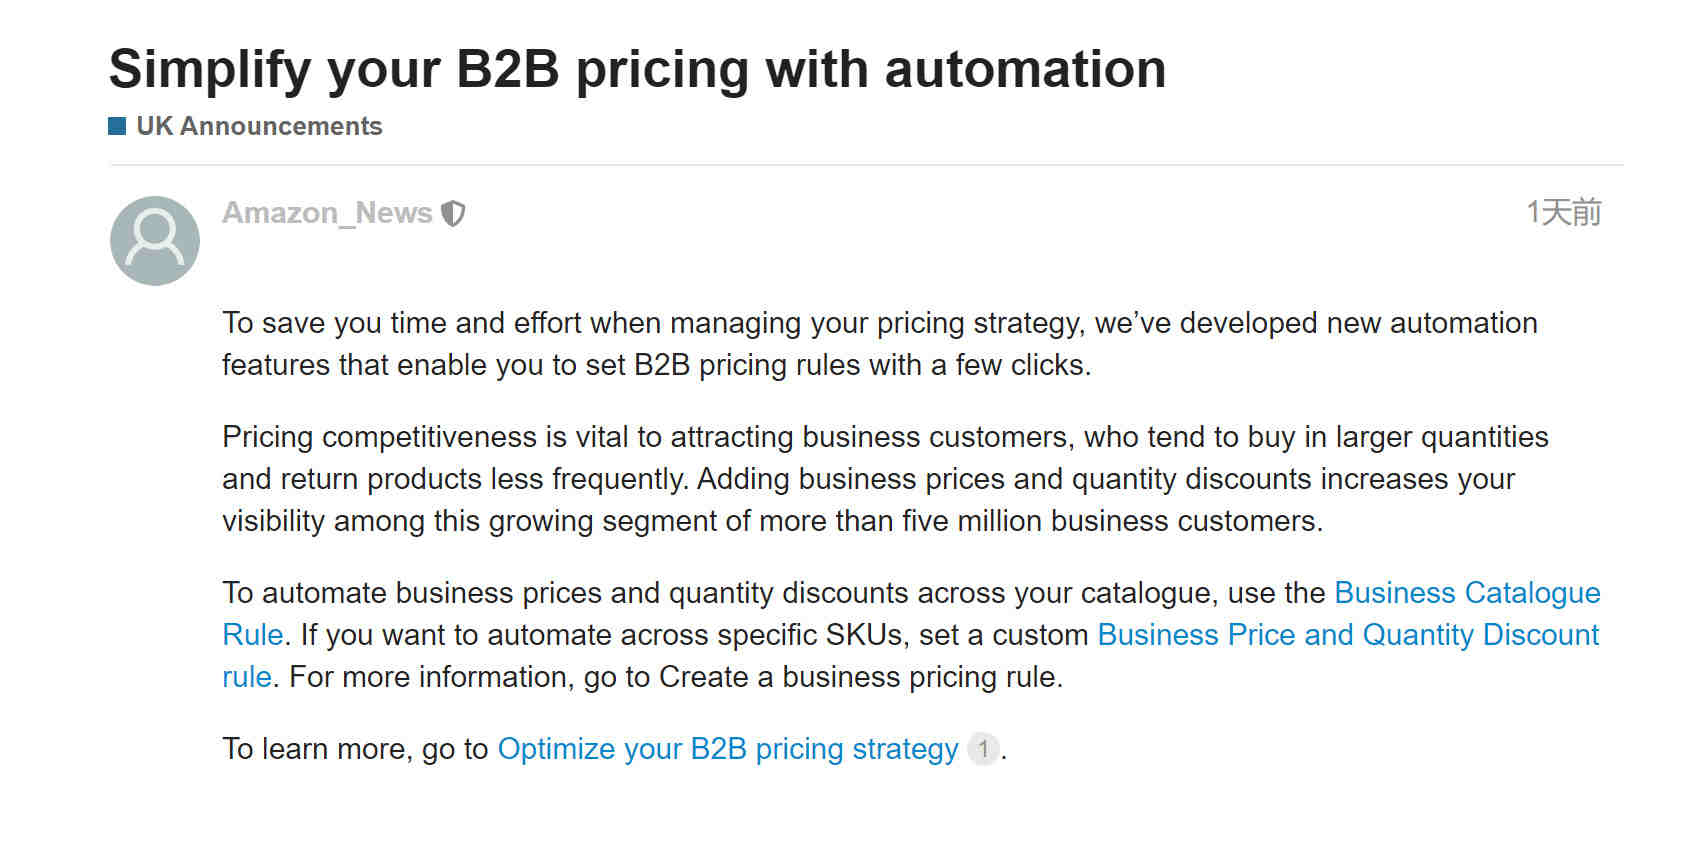Open the Amazon_News profile avatar

pyautogui.click(x=155, y=240)
